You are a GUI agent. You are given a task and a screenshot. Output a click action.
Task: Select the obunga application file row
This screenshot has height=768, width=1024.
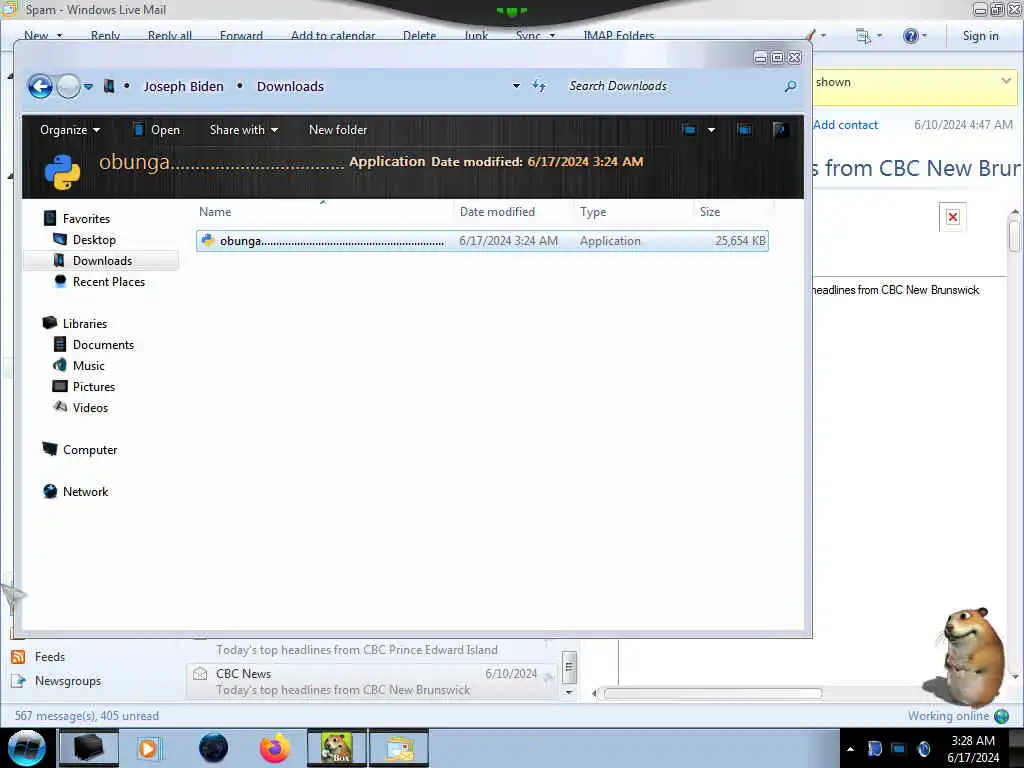(482, 241)
